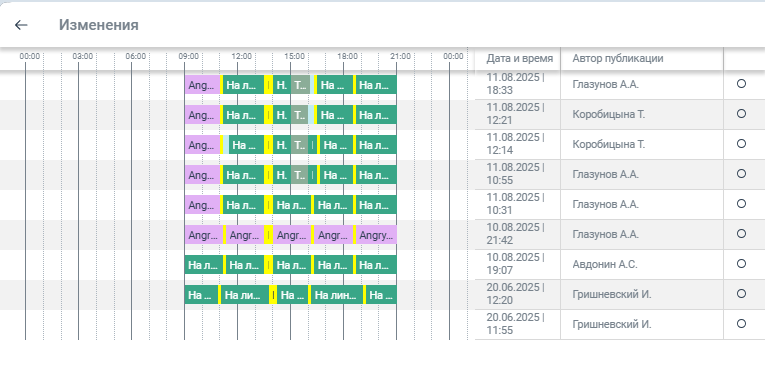Select radio button for 10.08.2025 21:42 row
This screenshot has width=765, height=371.
pyautogui.click(x=741, y=233)
